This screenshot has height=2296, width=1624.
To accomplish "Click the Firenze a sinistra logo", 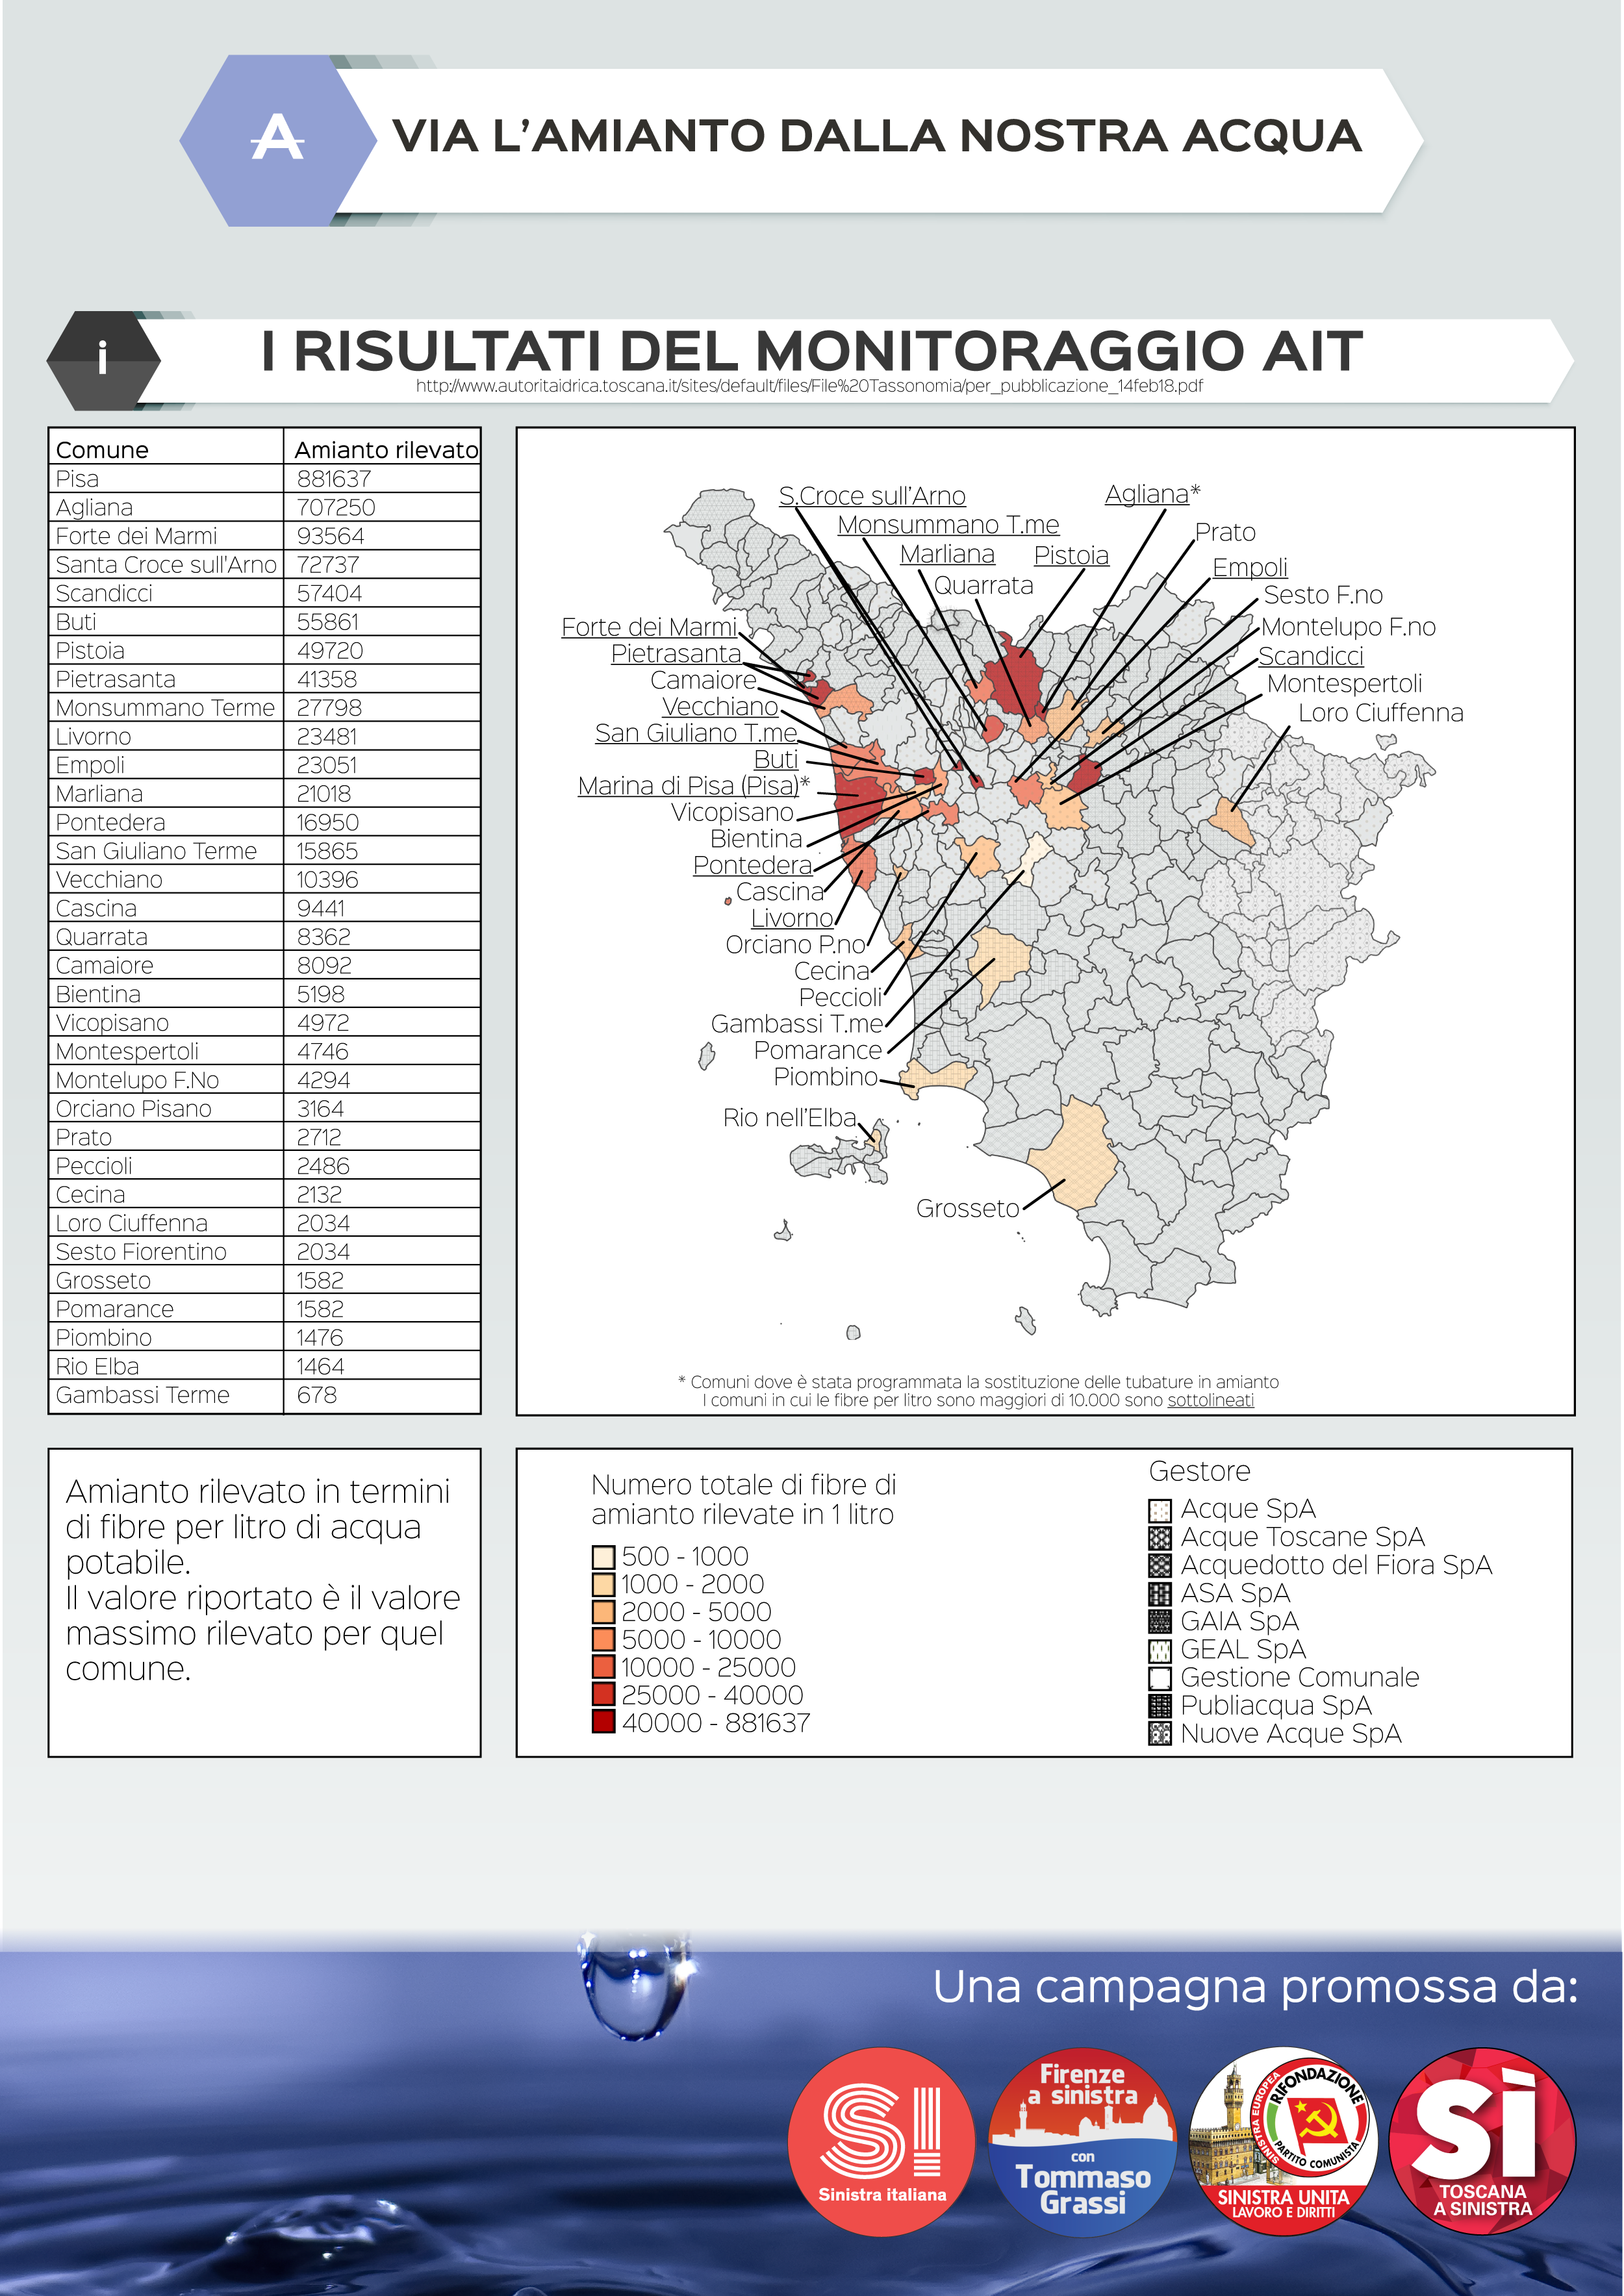I will (x=1082, y=2141).
